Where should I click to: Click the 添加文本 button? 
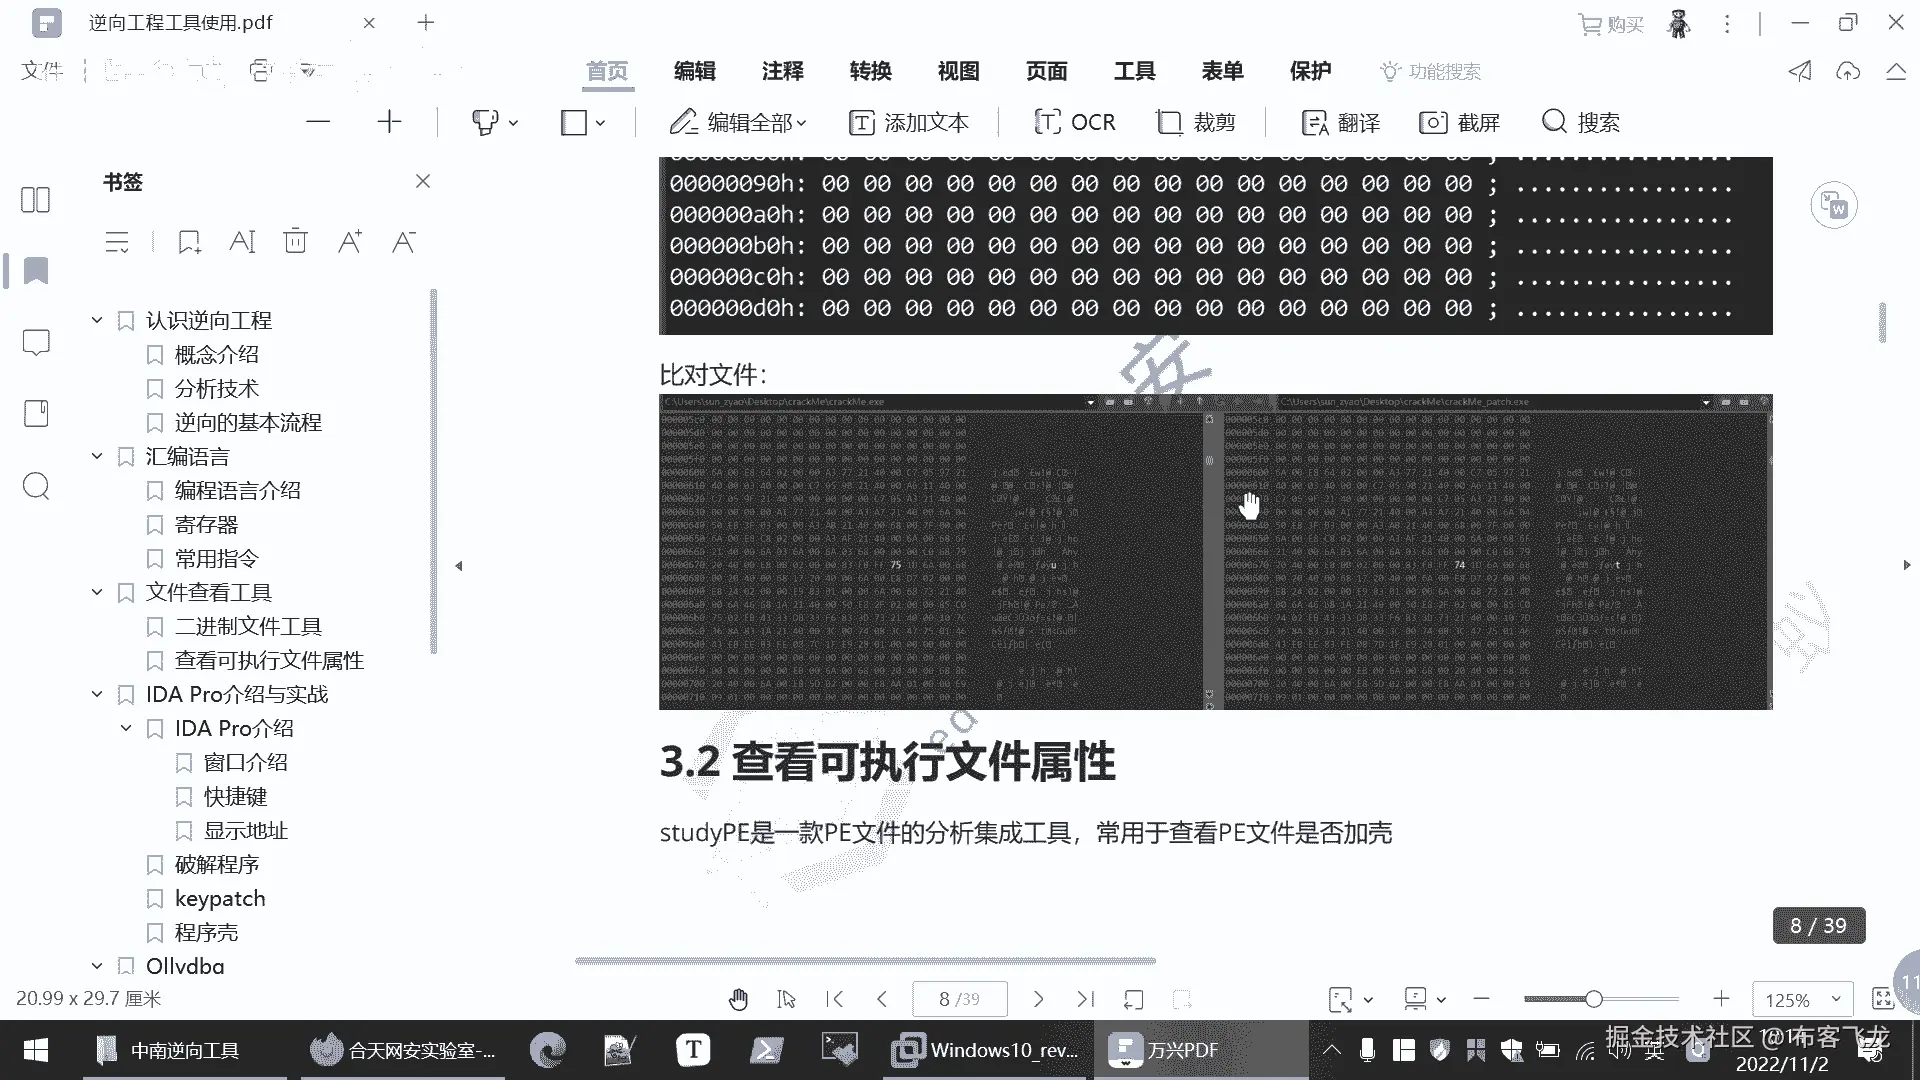click(909, 122)
